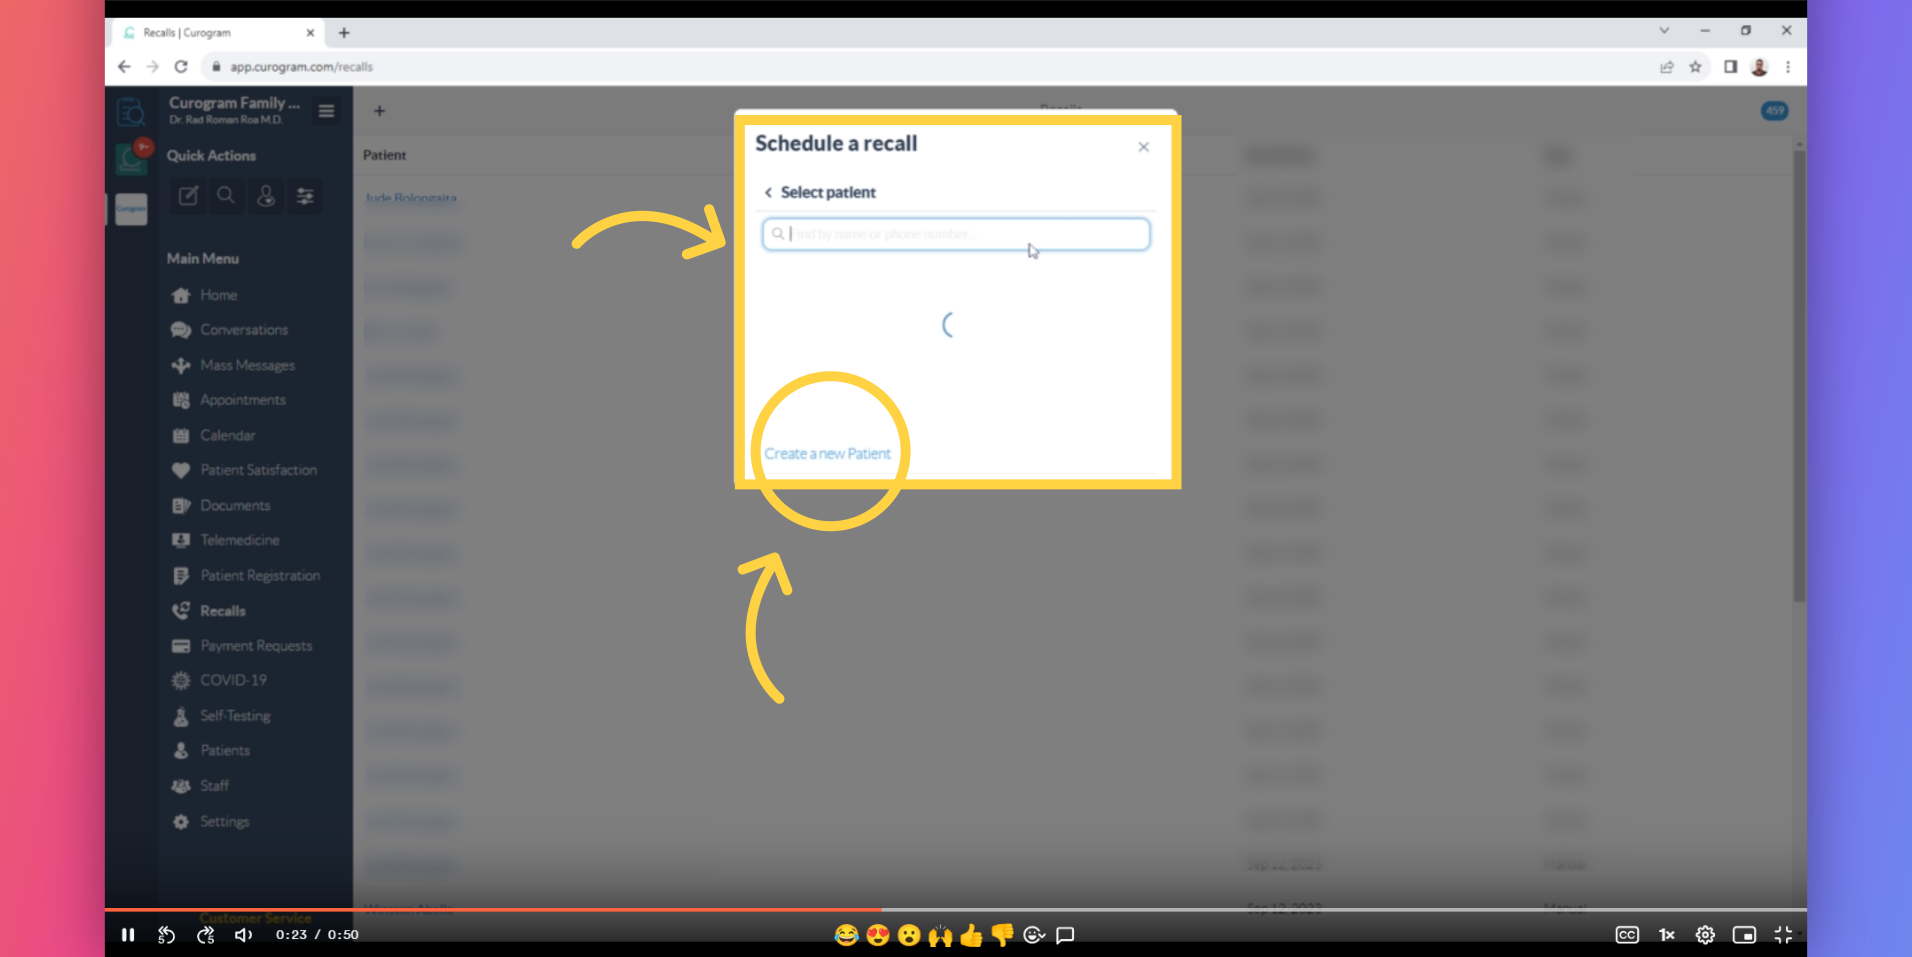Image resolution: width=1912 pixels, height=957 pixels.
Task: Toggle closed captions (CC)
Action: click(x=1627, y=935)
